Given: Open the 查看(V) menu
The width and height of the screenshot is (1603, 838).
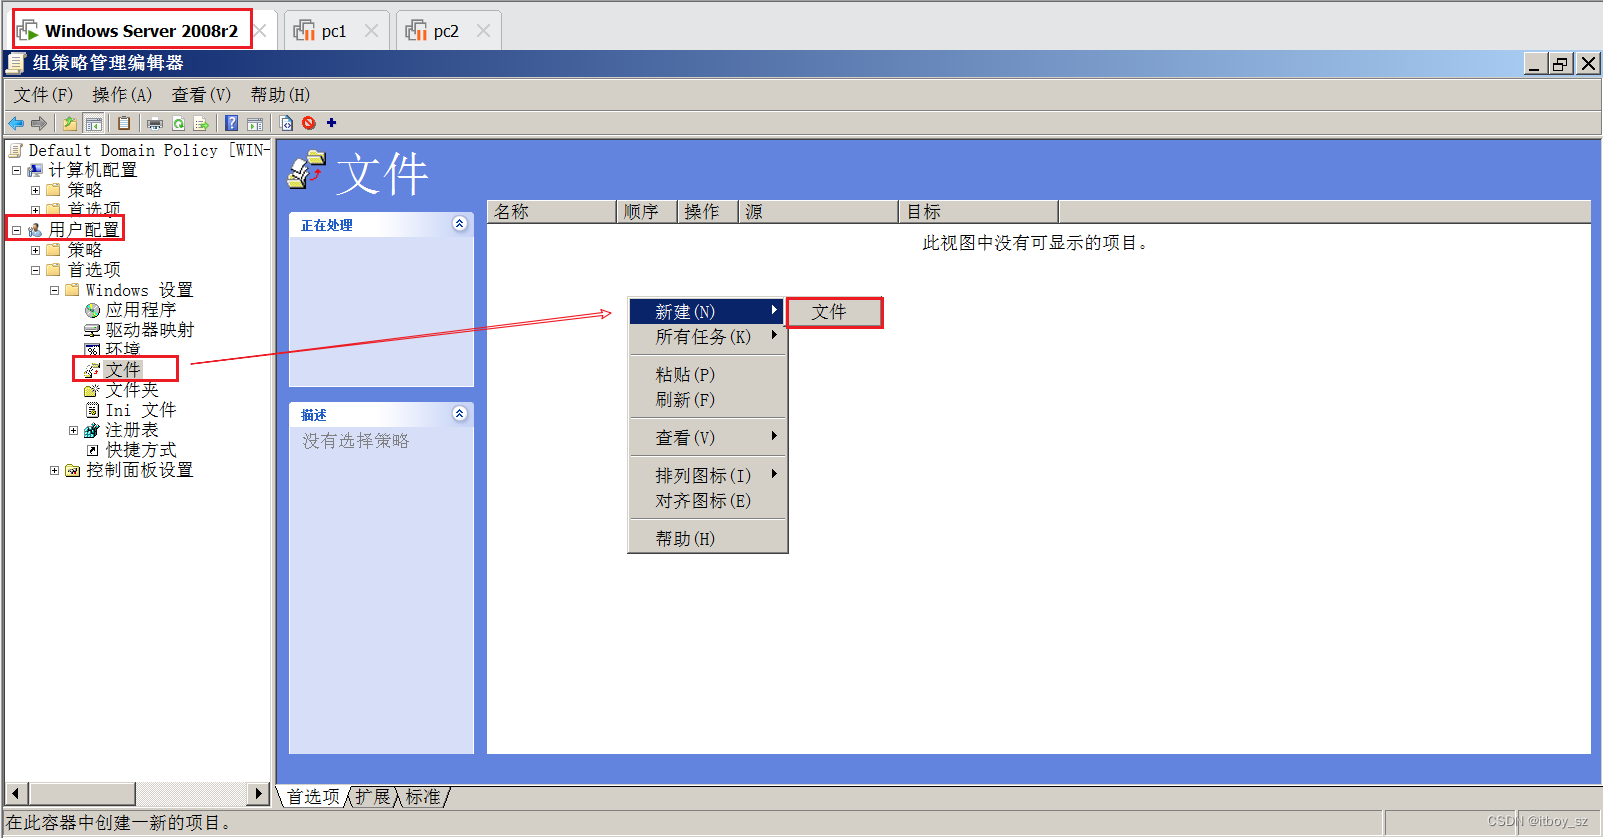Looking at the screenshot, I should pos(201,94).
